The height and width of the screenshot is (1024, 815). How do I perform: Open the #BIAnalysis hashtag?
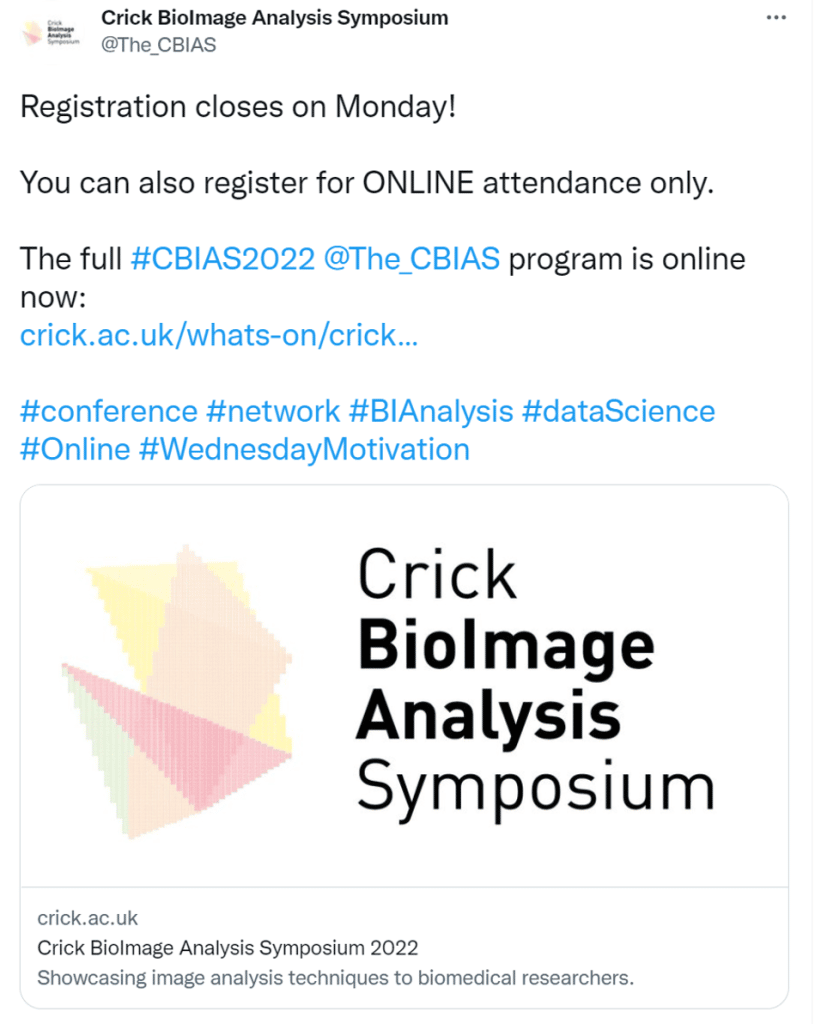[x=430, y=411]
